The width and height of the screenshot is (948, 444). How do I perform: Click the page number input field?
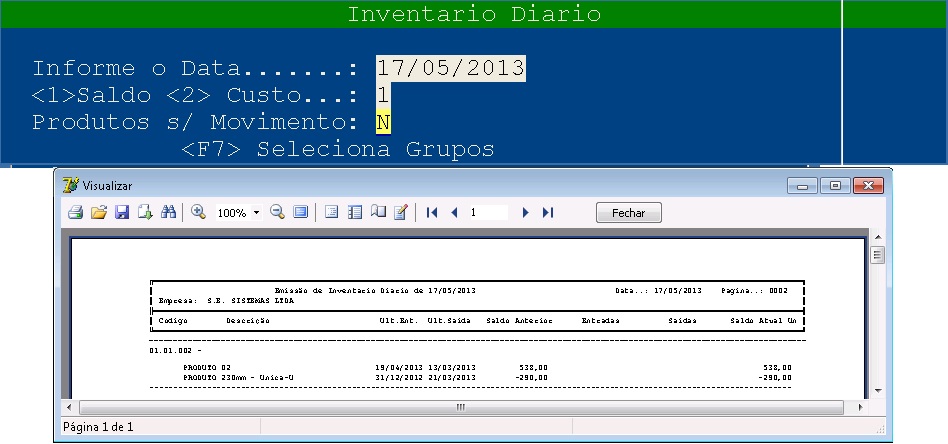[488, 213]
